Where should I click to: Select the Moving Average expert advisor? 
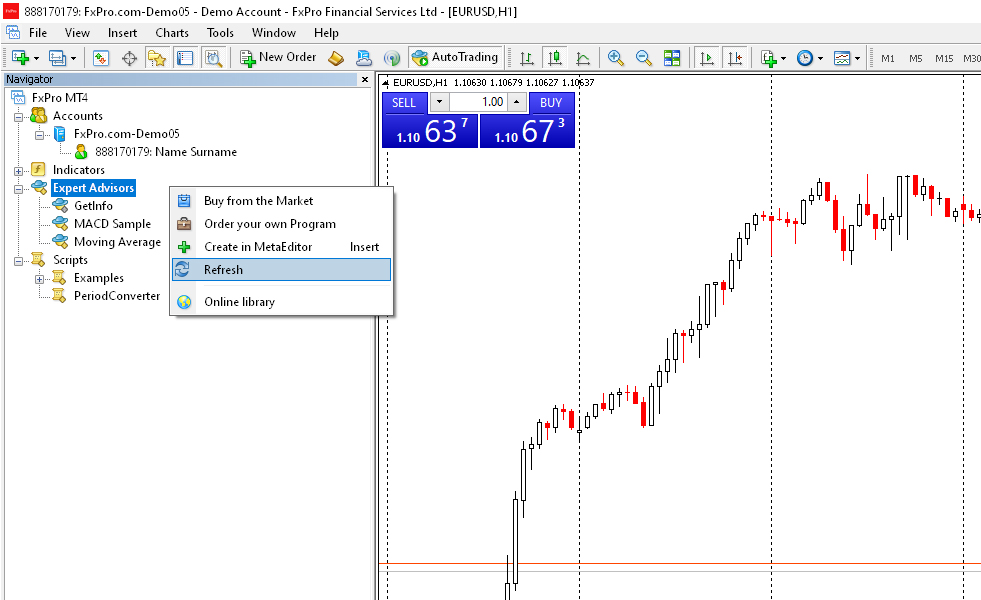click(x=118, y=242)
